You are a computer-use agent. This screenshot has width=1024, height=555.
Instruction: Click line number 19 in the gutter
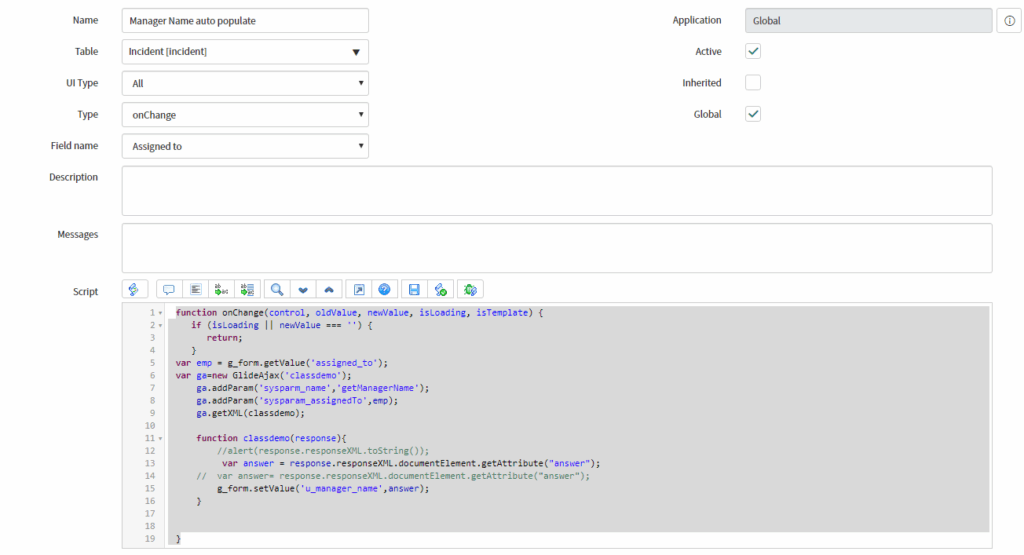pos(150,539)
